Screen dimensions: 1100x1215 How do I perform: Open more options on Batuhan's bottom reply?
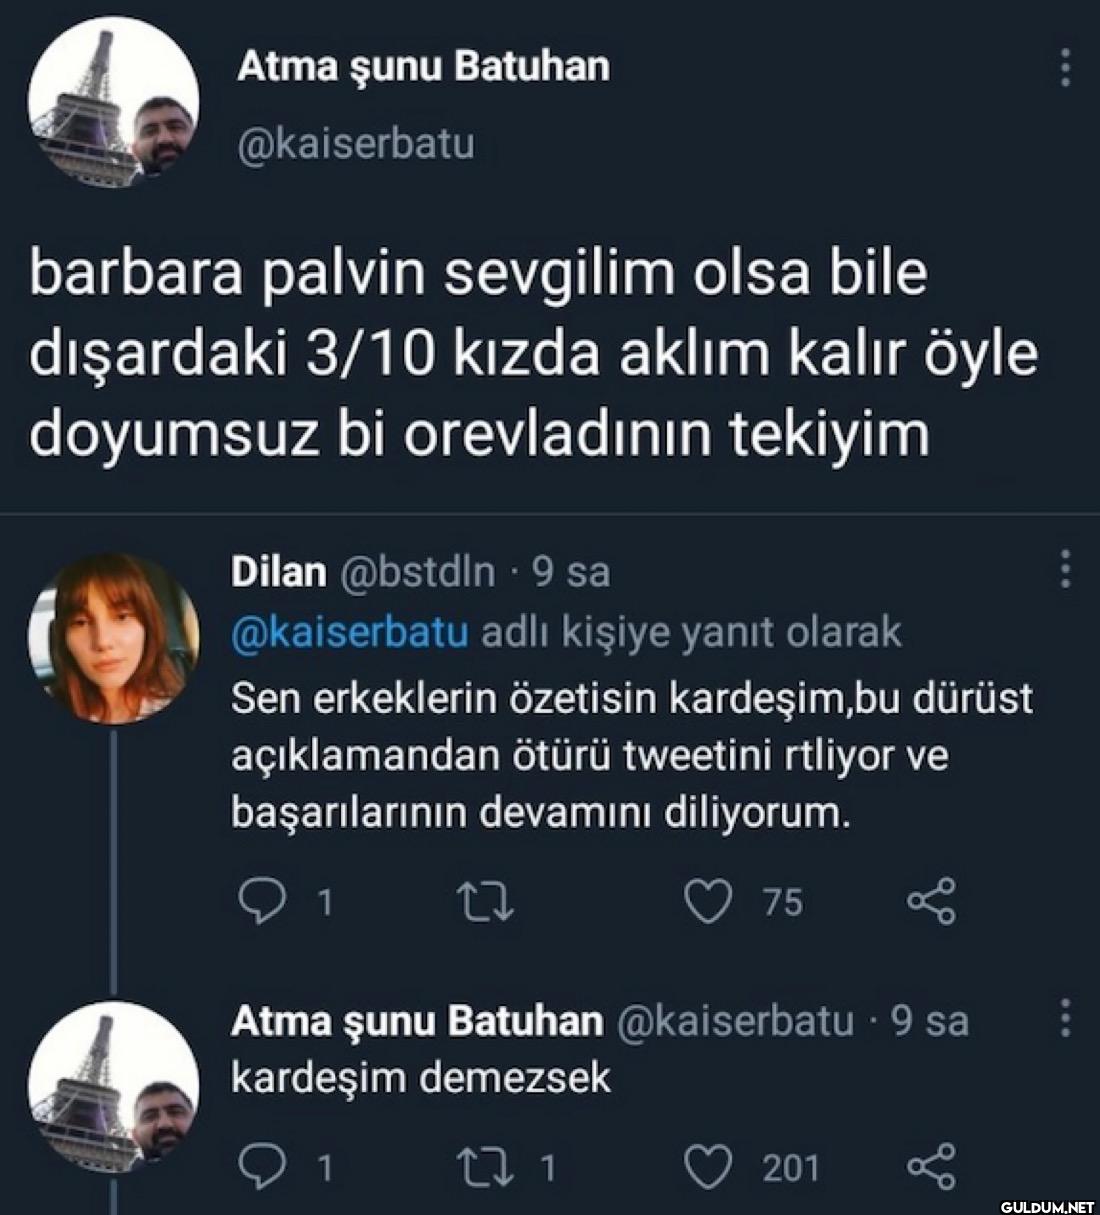(1066, 1018)
